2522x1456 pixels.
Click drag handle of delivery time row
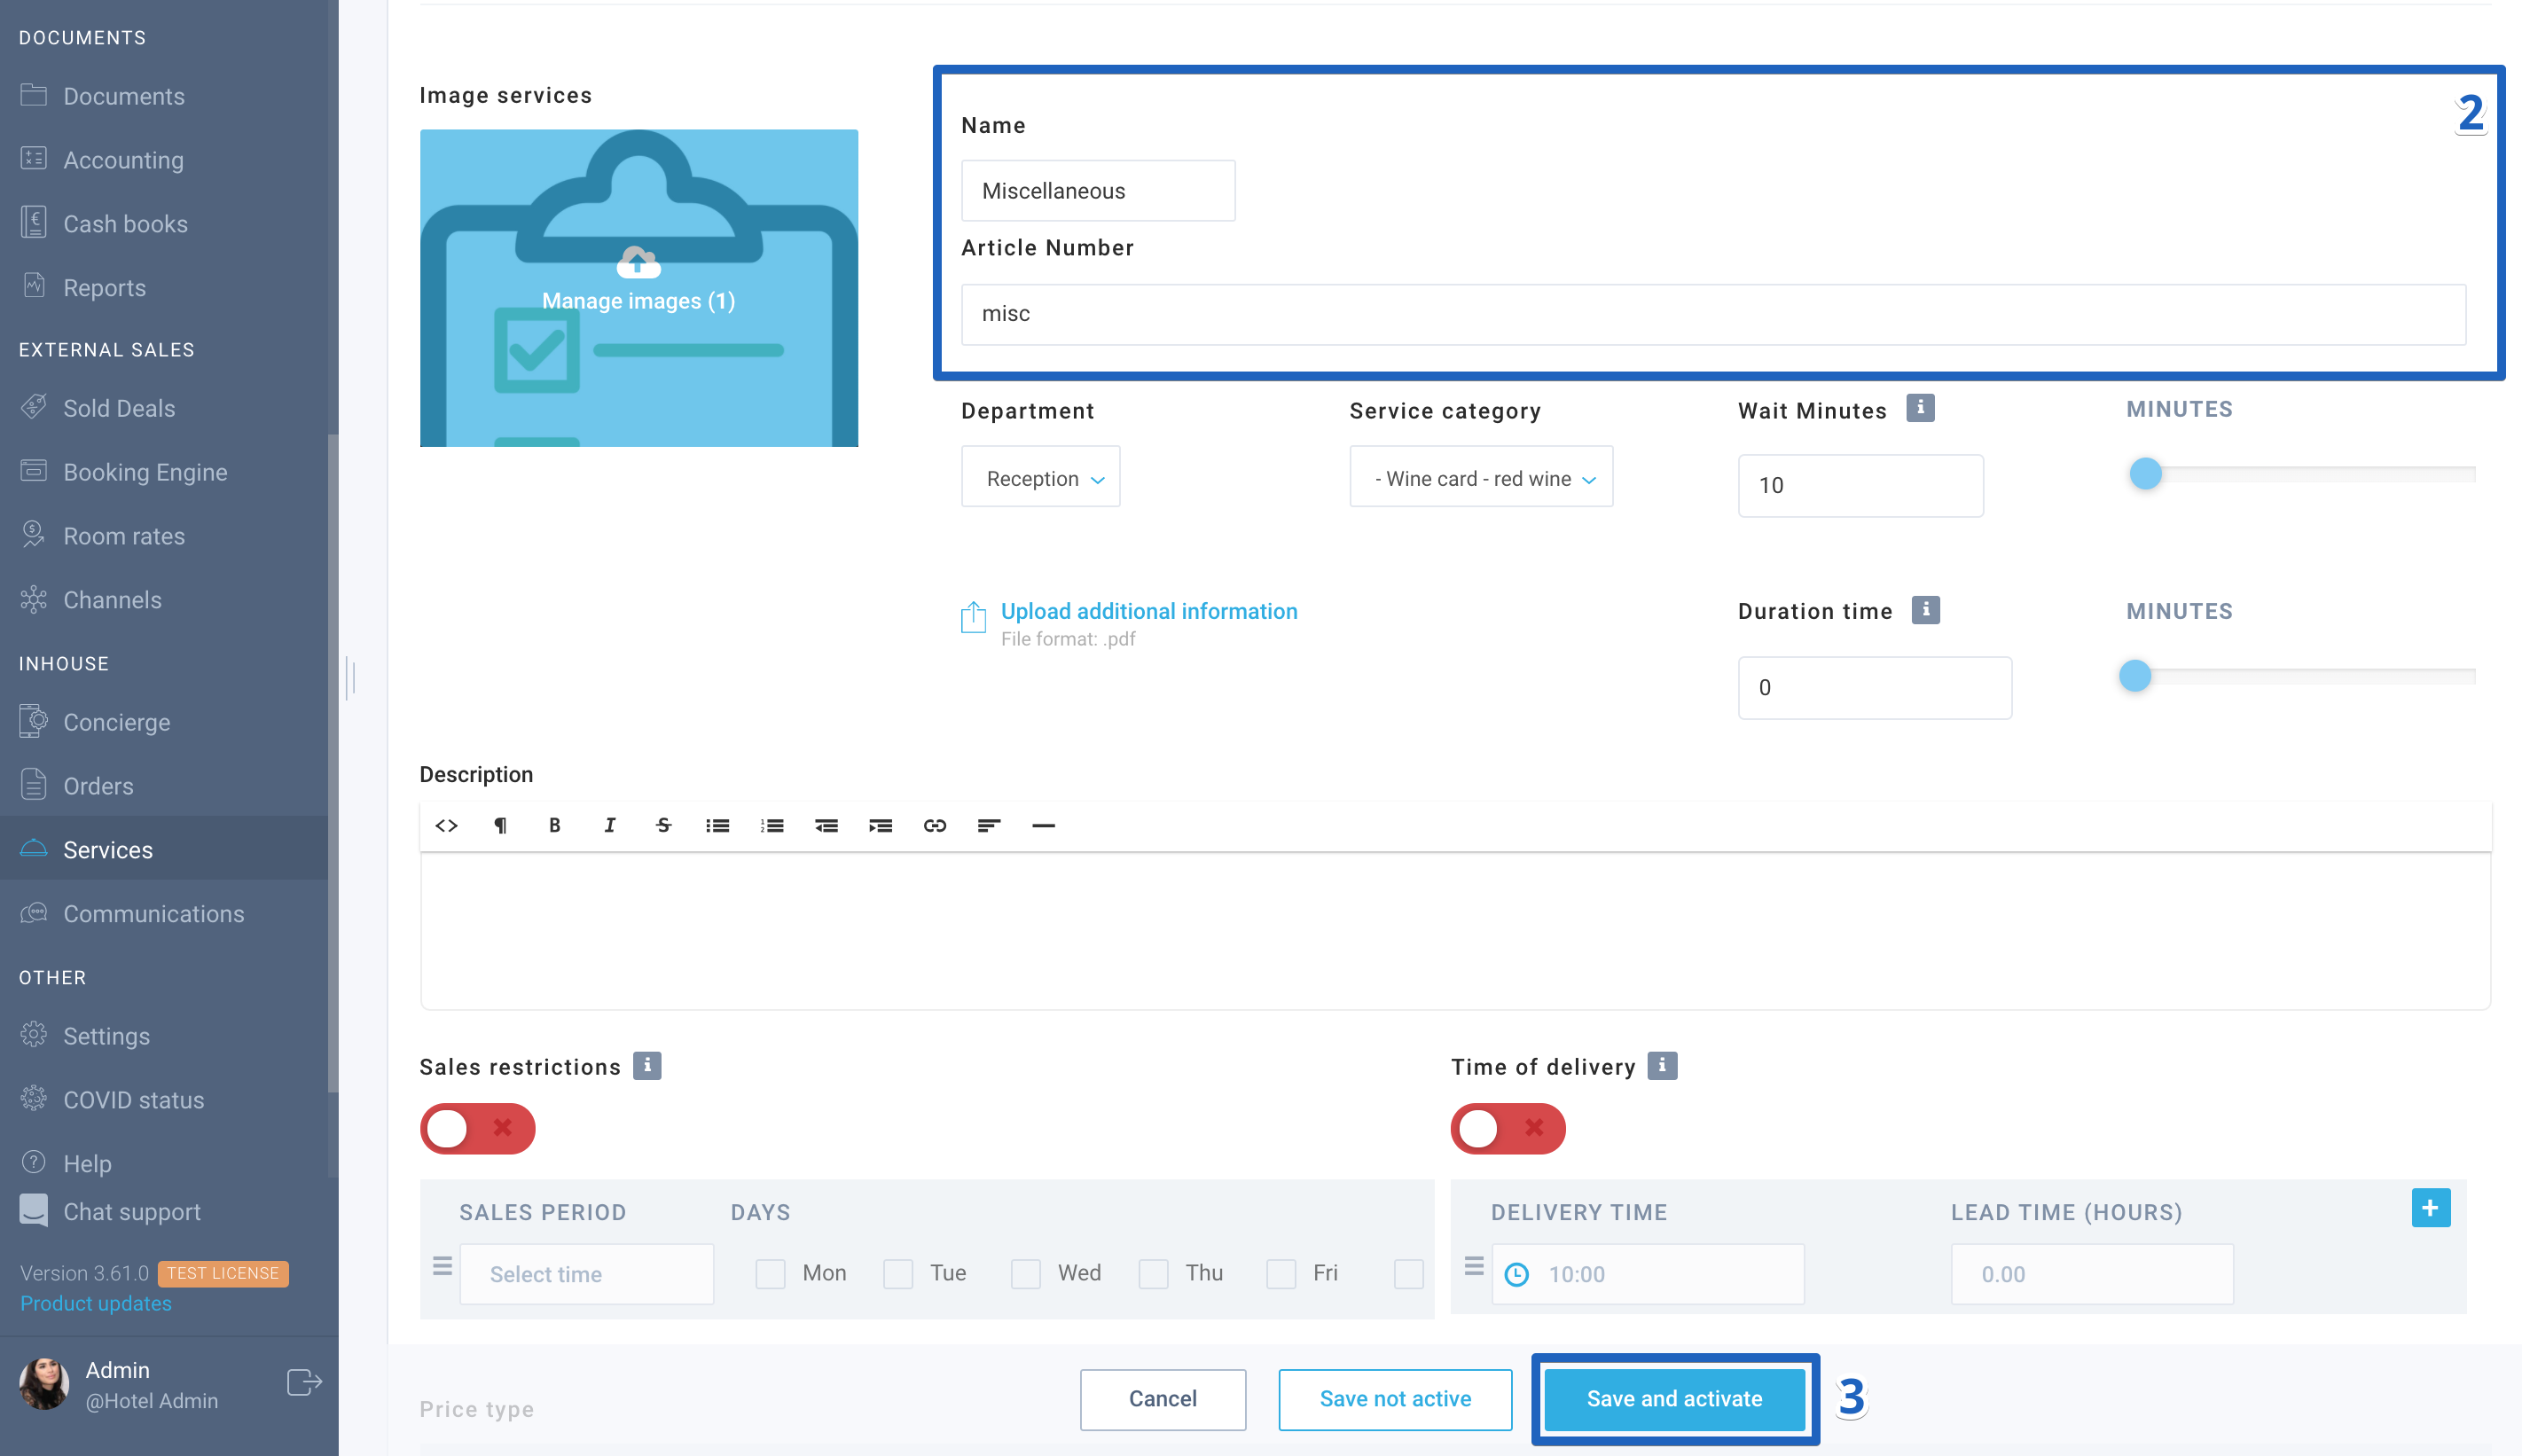pos(1473,1266)
